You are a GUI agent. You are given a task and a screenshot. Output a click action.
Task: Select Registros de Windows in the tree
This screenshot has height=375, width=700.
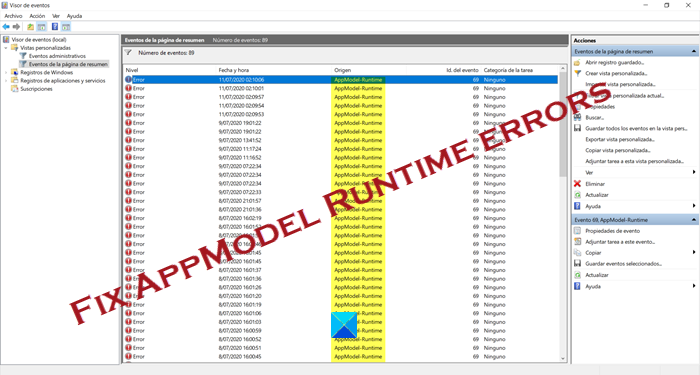pos(46,72)
